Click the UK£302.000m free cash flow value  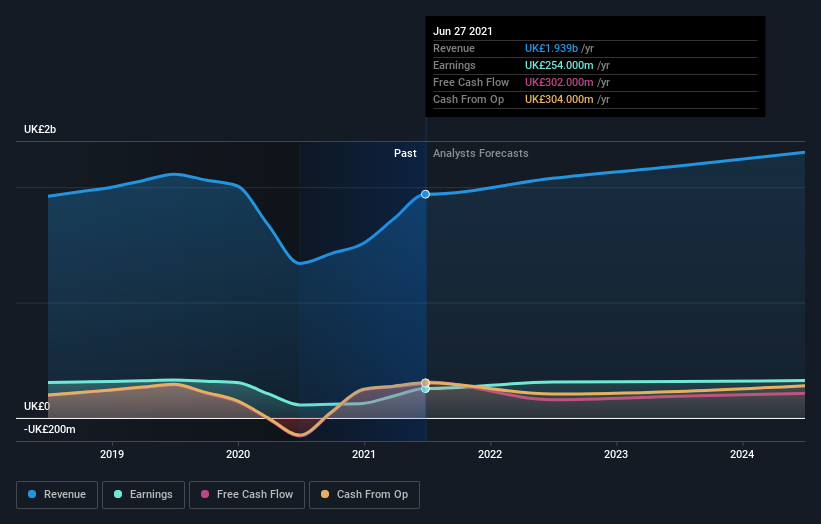[559, 82]
